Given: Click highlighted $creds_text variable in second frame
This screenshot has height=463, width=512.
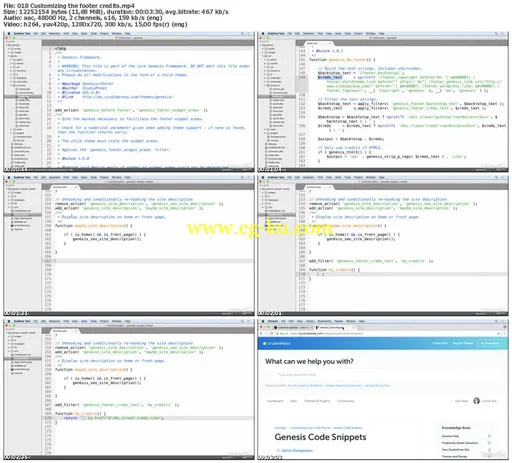Looking at the screenshot, I should pos(330,77).
